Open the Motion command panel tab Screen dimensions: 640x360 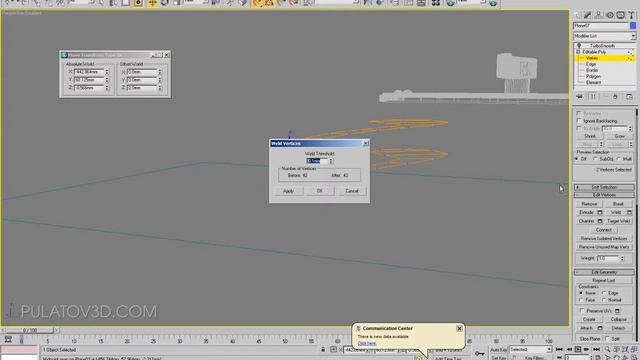click(610, 15)
